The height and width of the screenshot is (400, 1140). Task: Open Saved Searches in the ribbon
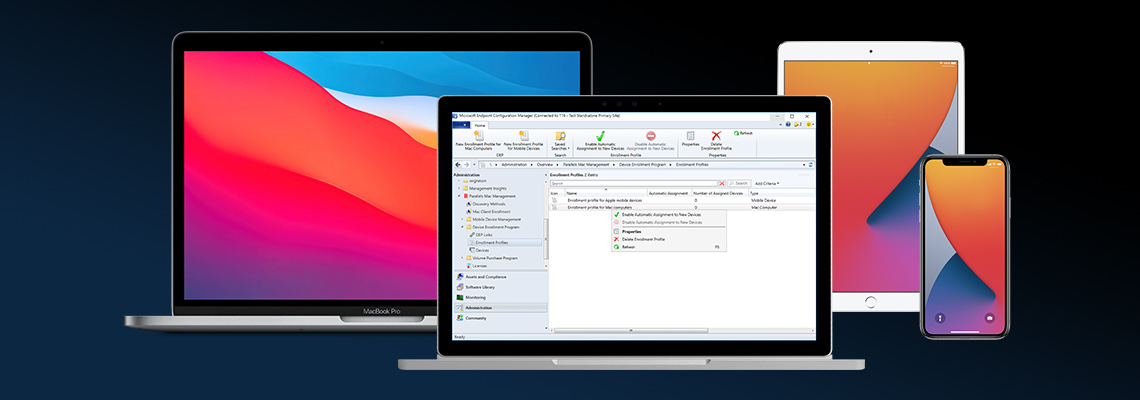[x=561, y=141]
